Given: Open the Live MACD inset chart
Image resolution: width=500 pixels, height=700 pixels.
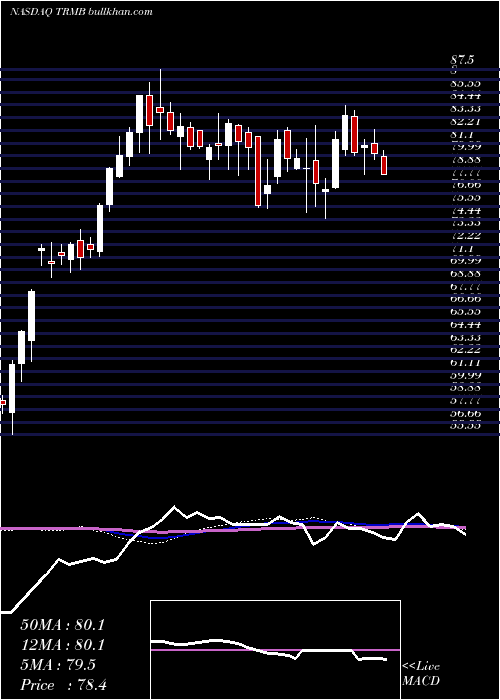Looking at the screenshot, I should click(275, 650).
